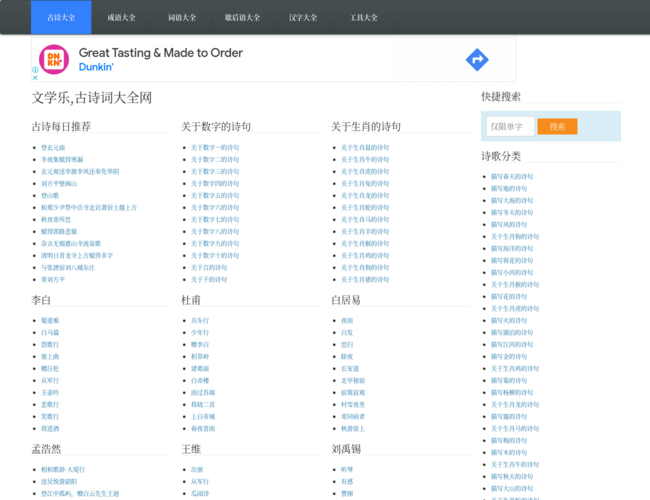Click the 仅限单字 search input field
Viewport: 650px width, 500px height.
click(509, 127)
